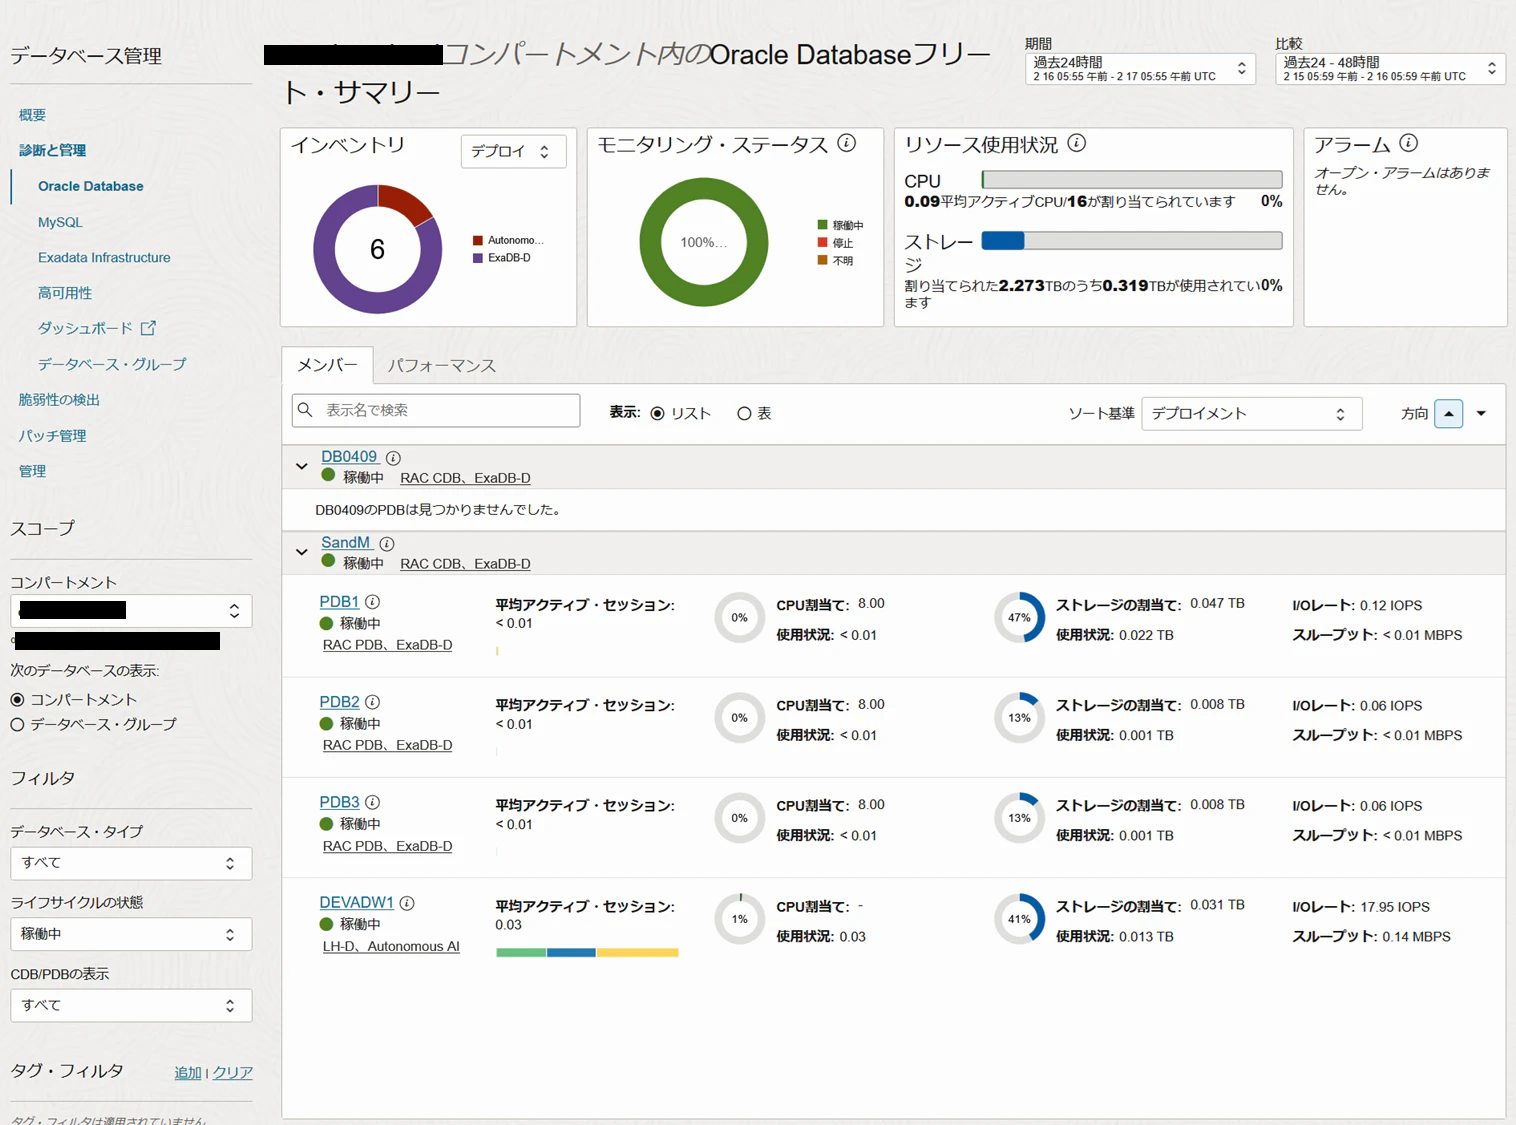Open データベース・タイプ filter dropdown
The height and width of the screenshot is (1125, 1516).
click(131, 863)
